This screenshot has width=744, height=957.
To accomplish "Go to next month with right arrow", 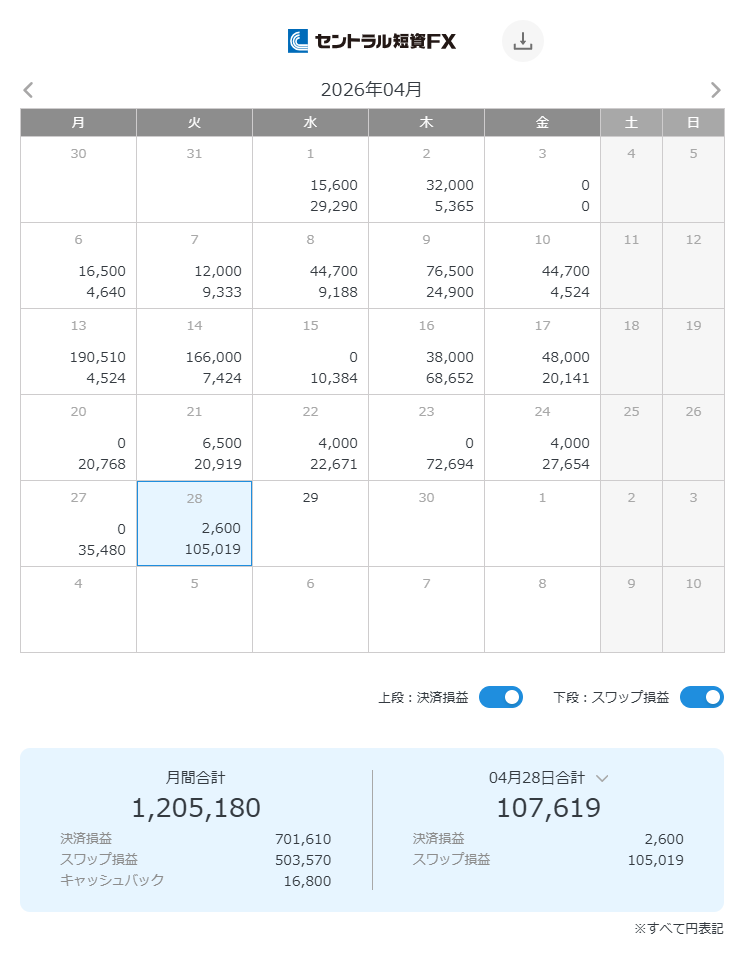I will [x=715, y=90].
